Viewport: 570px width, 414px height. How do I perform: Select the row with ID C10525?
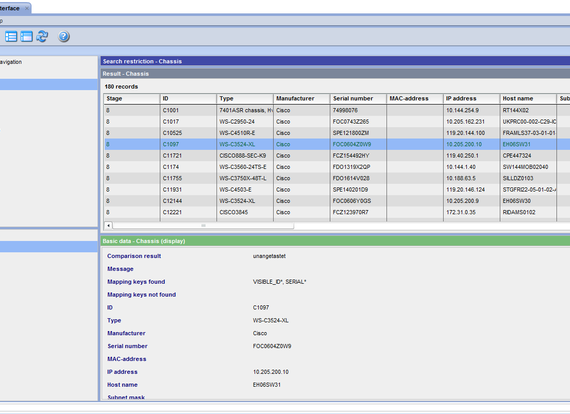(x=337, y=133)
